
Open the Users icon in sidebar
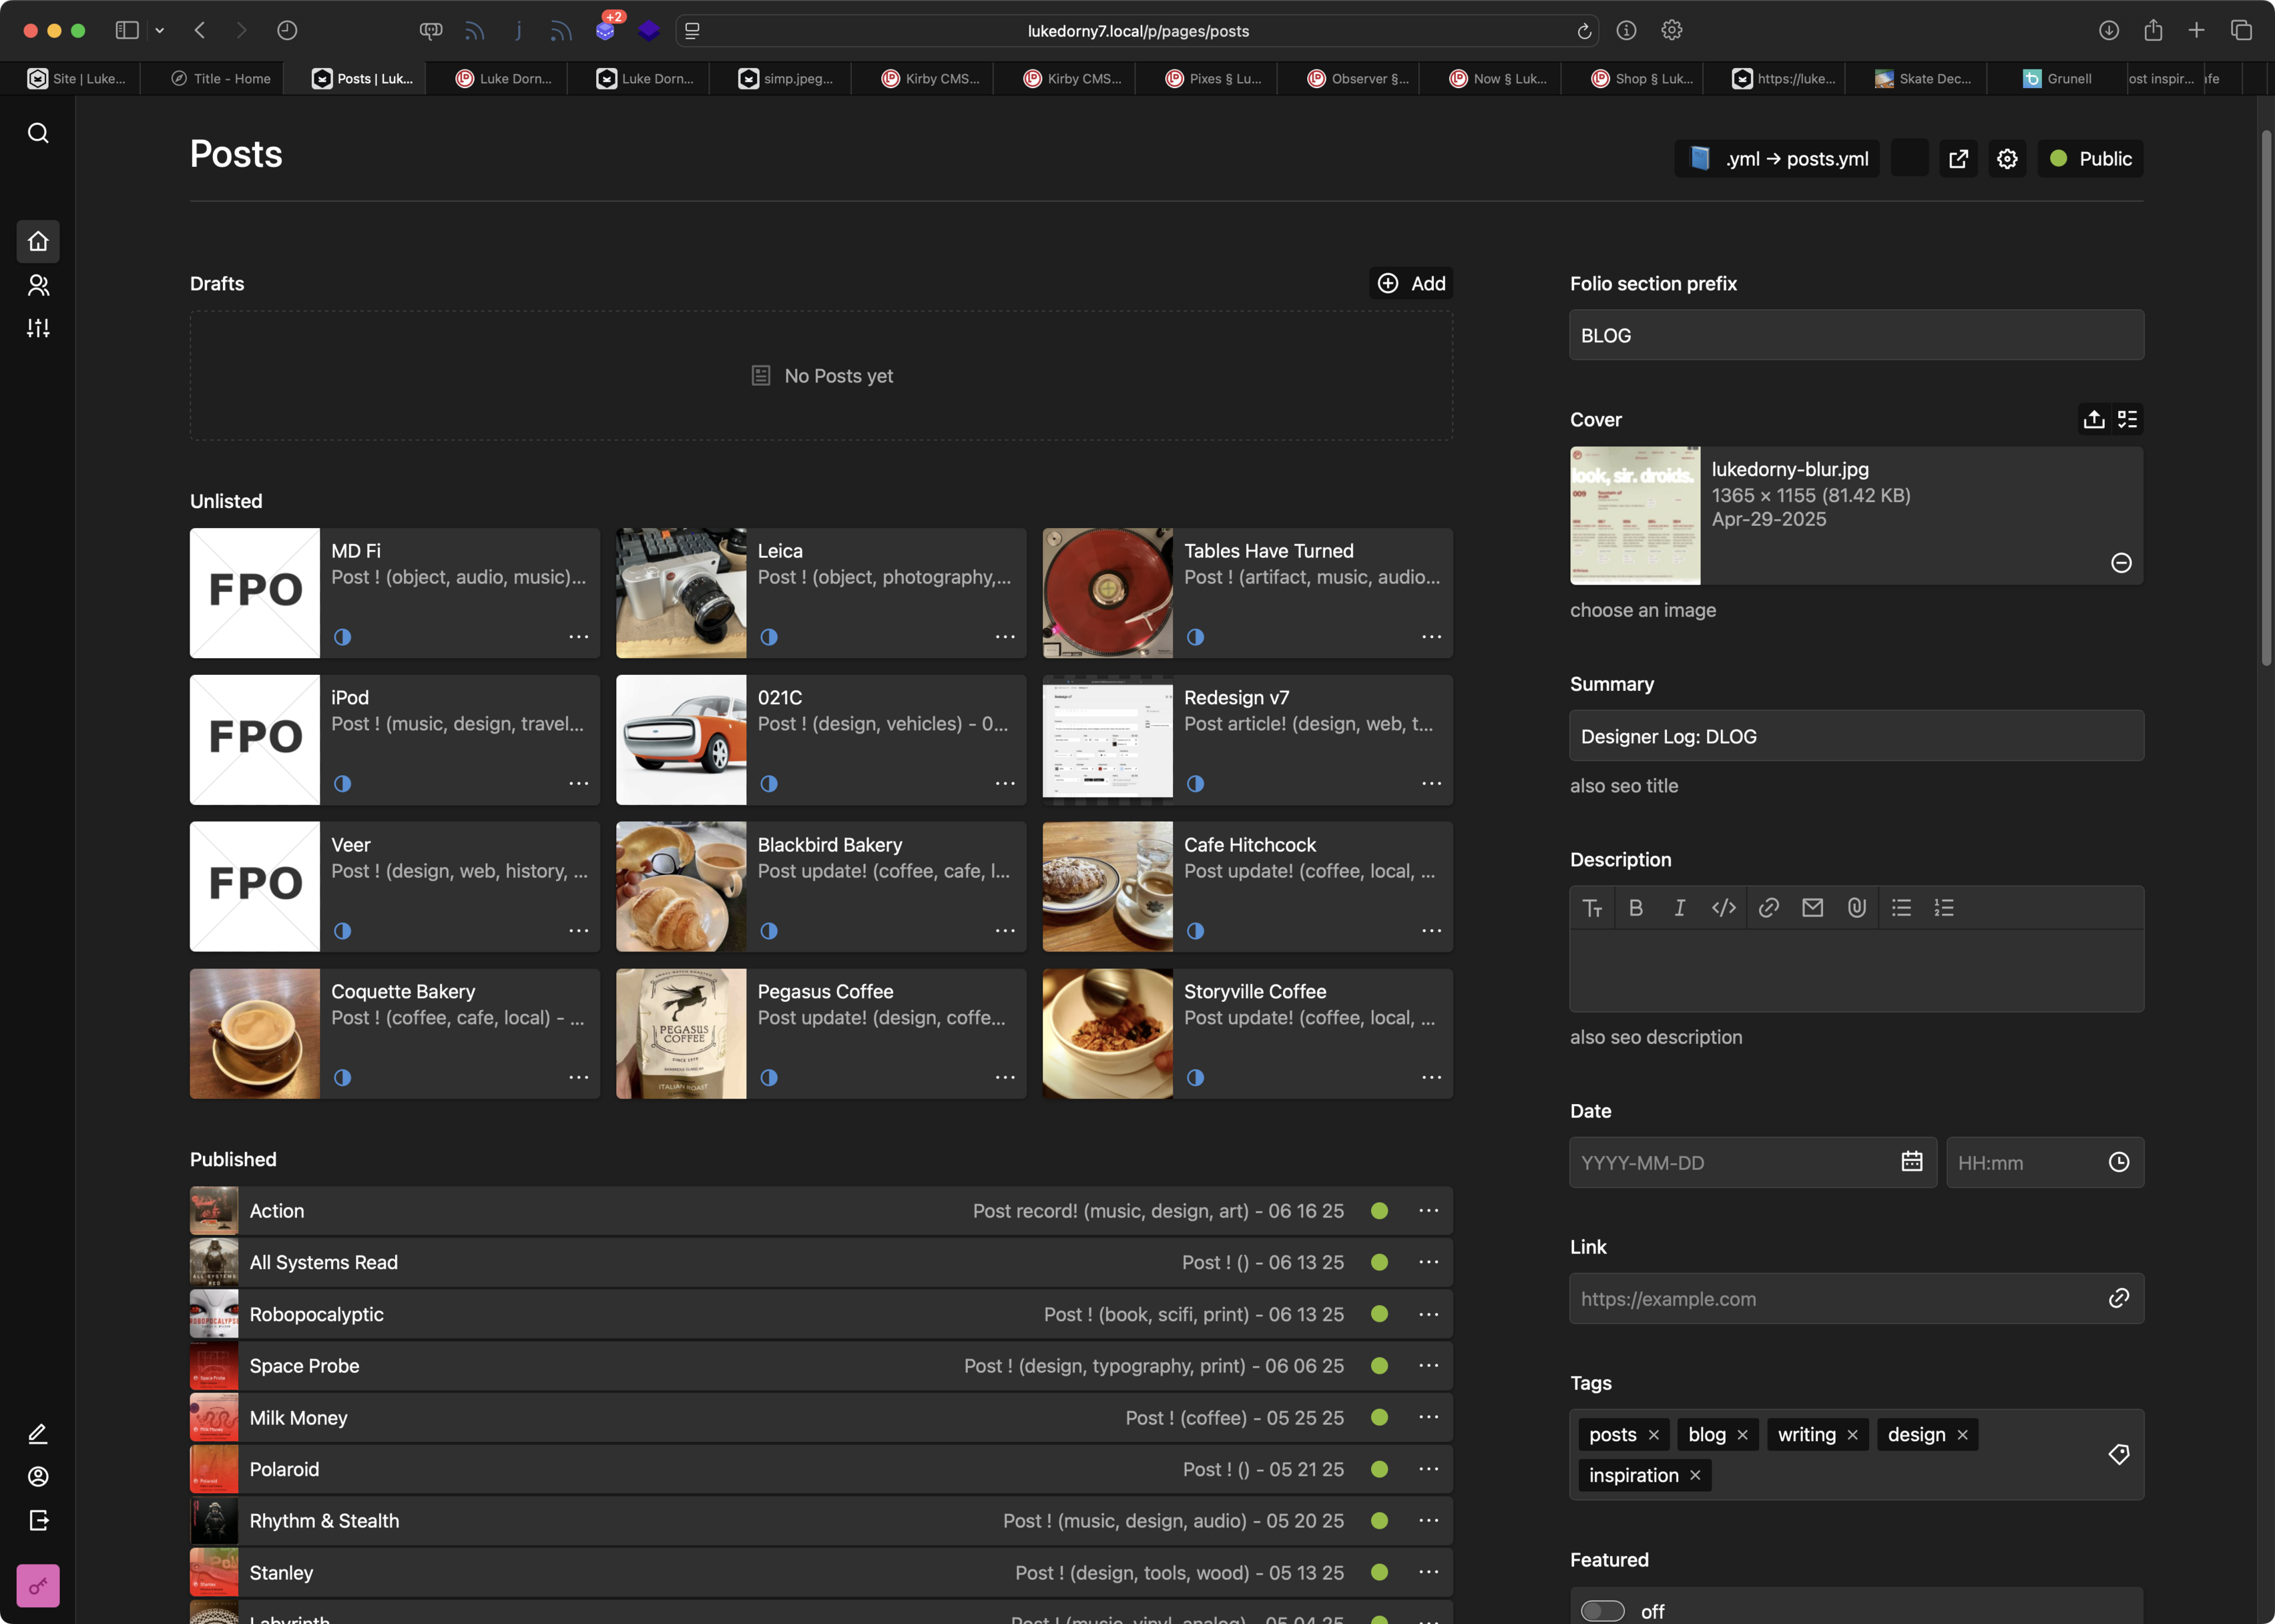38,285
